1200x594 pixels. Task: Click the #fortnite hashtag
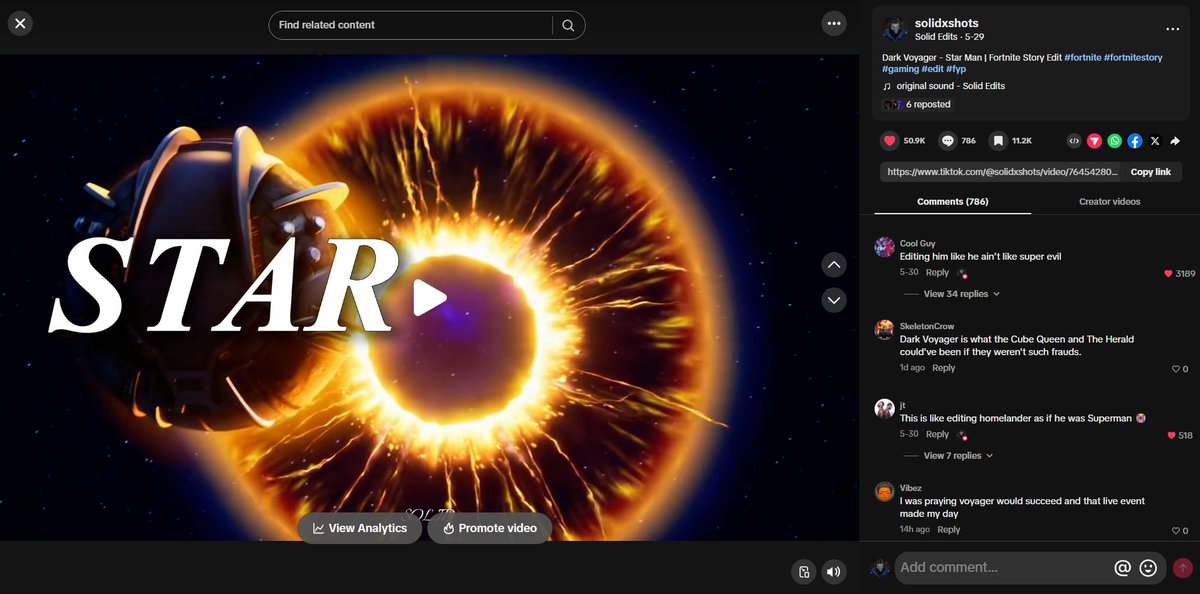pos(1082,58)
